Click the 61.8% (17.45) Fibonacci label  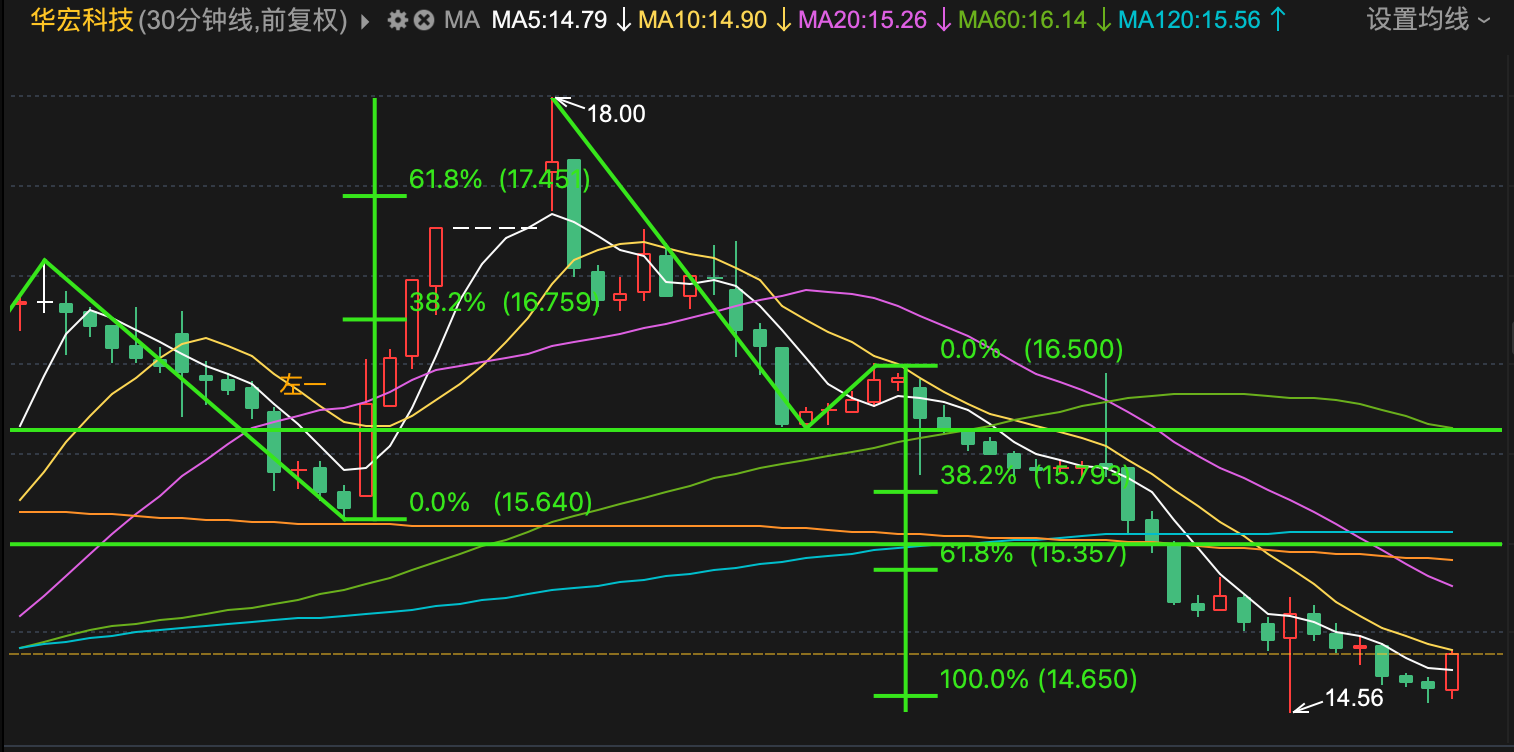[x=500, y=180]
